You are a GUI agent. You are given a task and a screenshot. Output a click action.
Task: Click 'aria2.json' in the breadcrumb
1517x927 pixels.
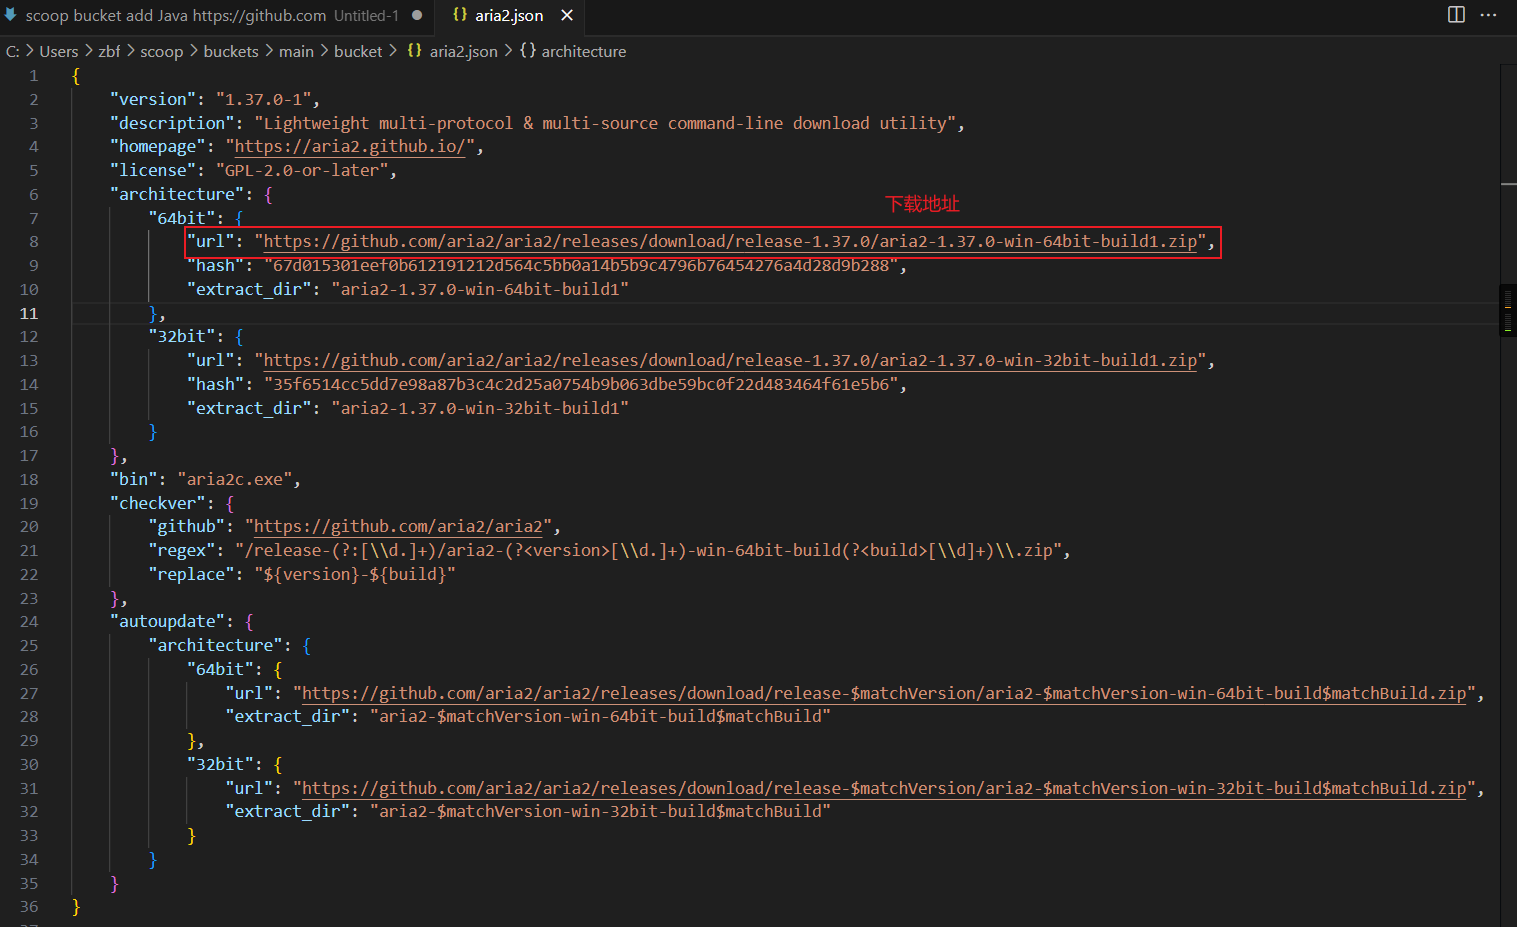(464, 51)
